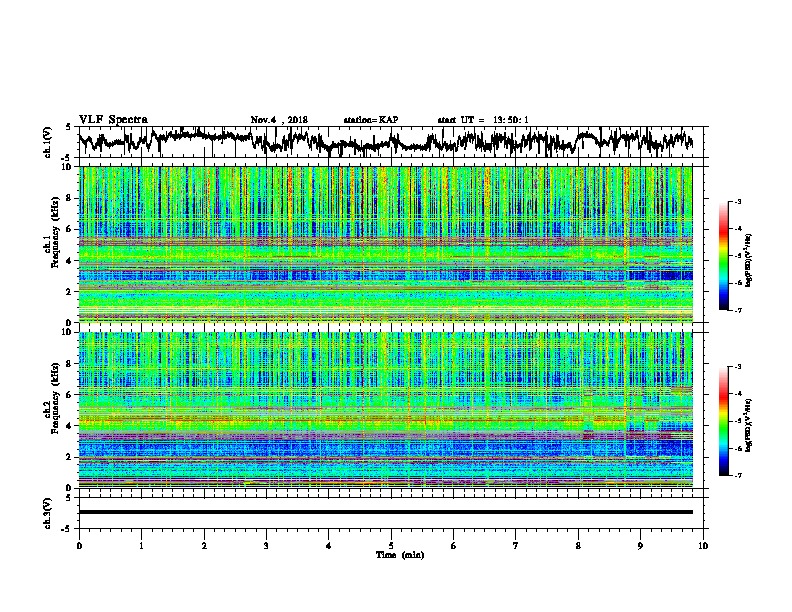Click the "0" tick on the time axis
Screen dimensions: 792x612
[79, 546]
